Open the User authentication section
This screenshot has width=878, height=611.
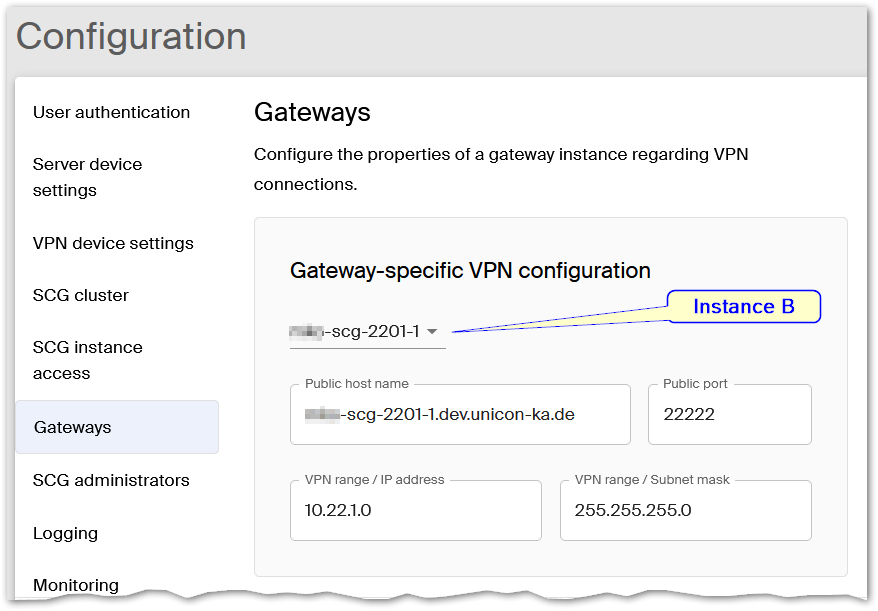[111, 112]
